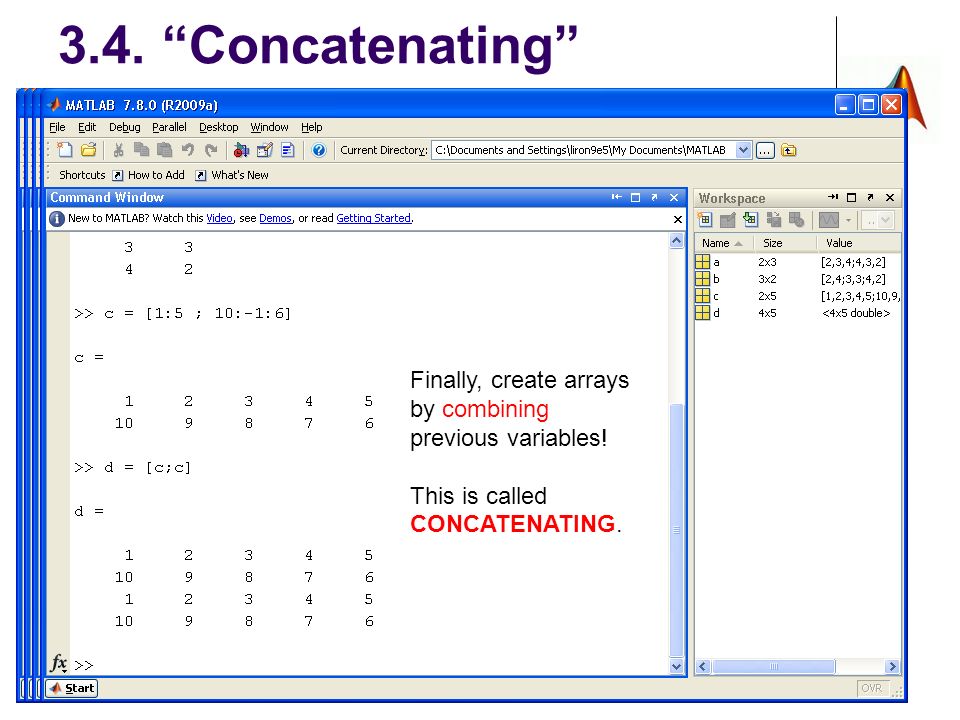
Task: Click the Workspace plot icon
Action: (828, 220)
